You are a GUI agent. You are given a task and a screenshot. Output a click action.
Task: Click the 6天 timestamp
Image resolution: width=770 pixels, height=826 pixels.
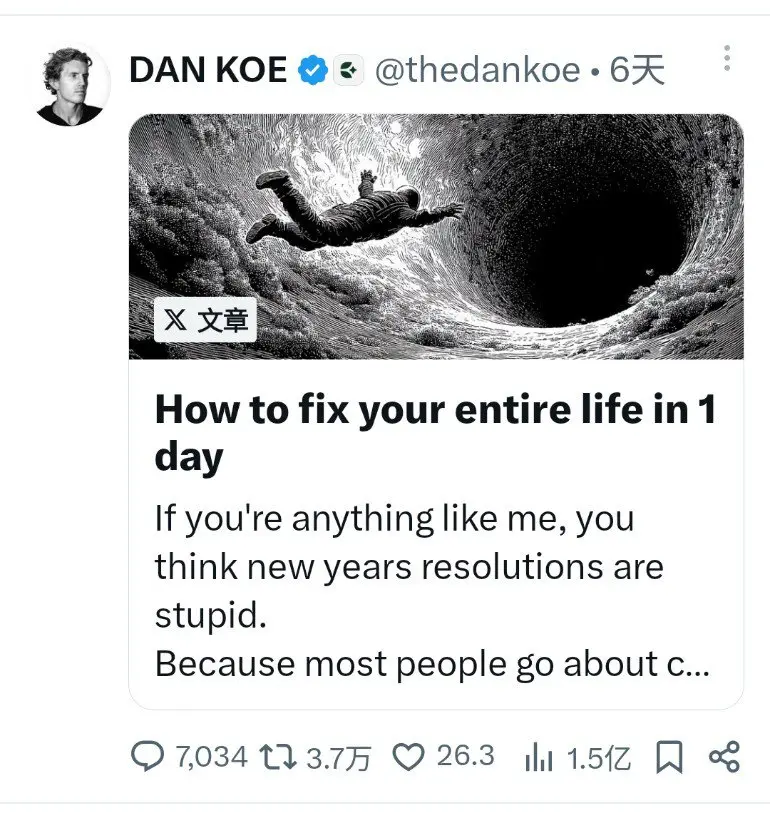pyautogui.click(x=637, y=70)
